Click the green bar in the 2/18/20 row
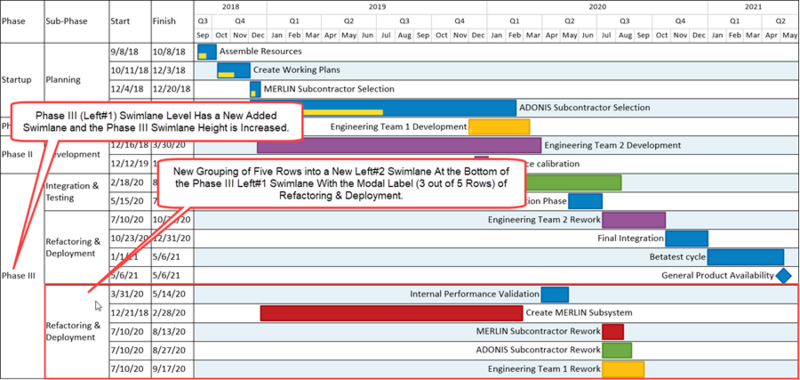This screenshot has height=380, width=800. tap(573, 183)
